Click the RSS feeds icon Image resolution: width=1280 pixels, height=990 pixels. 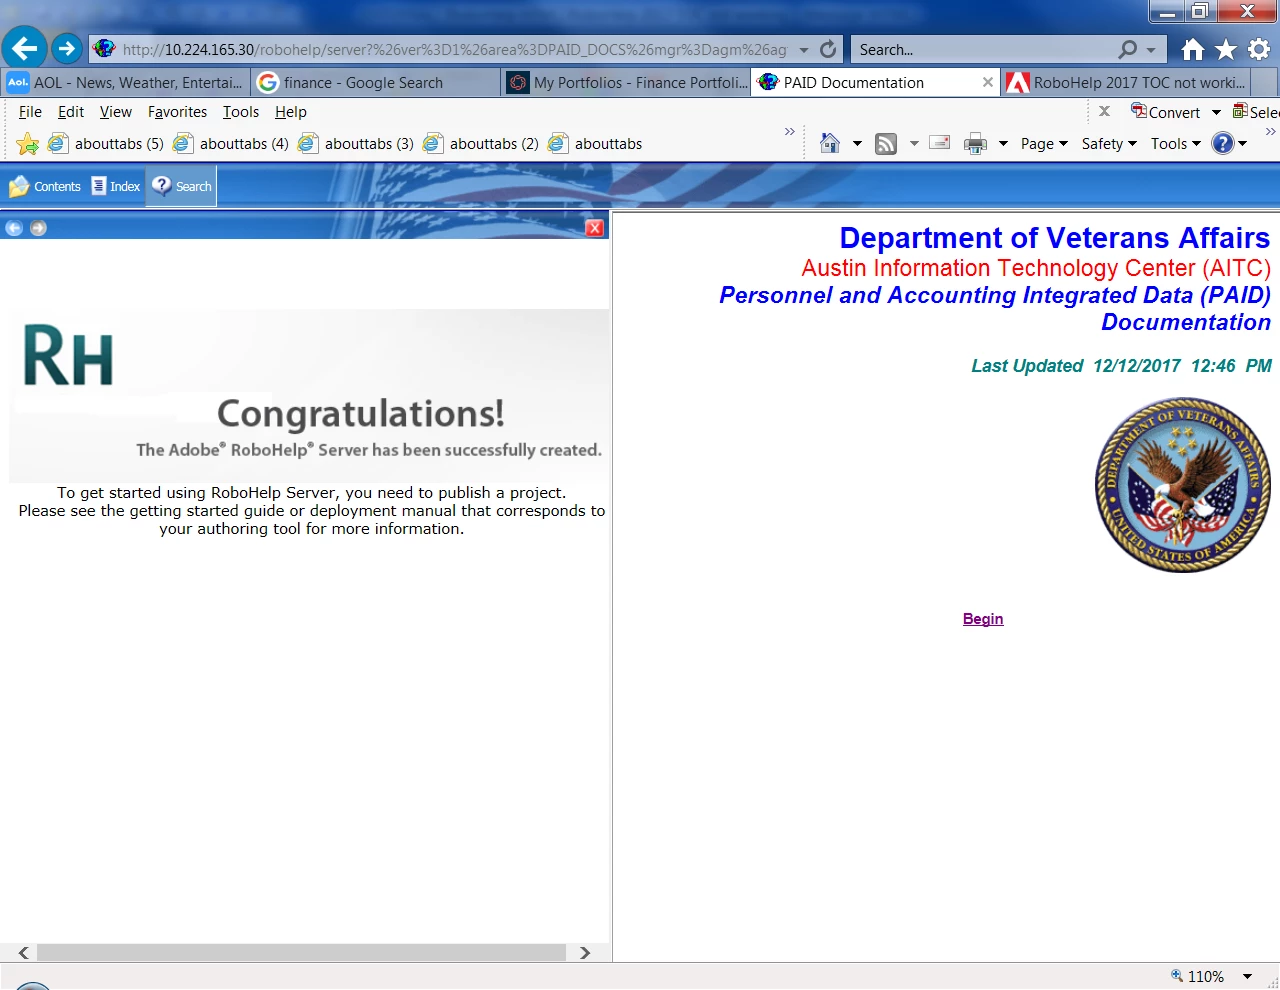(x=886, y=143)
